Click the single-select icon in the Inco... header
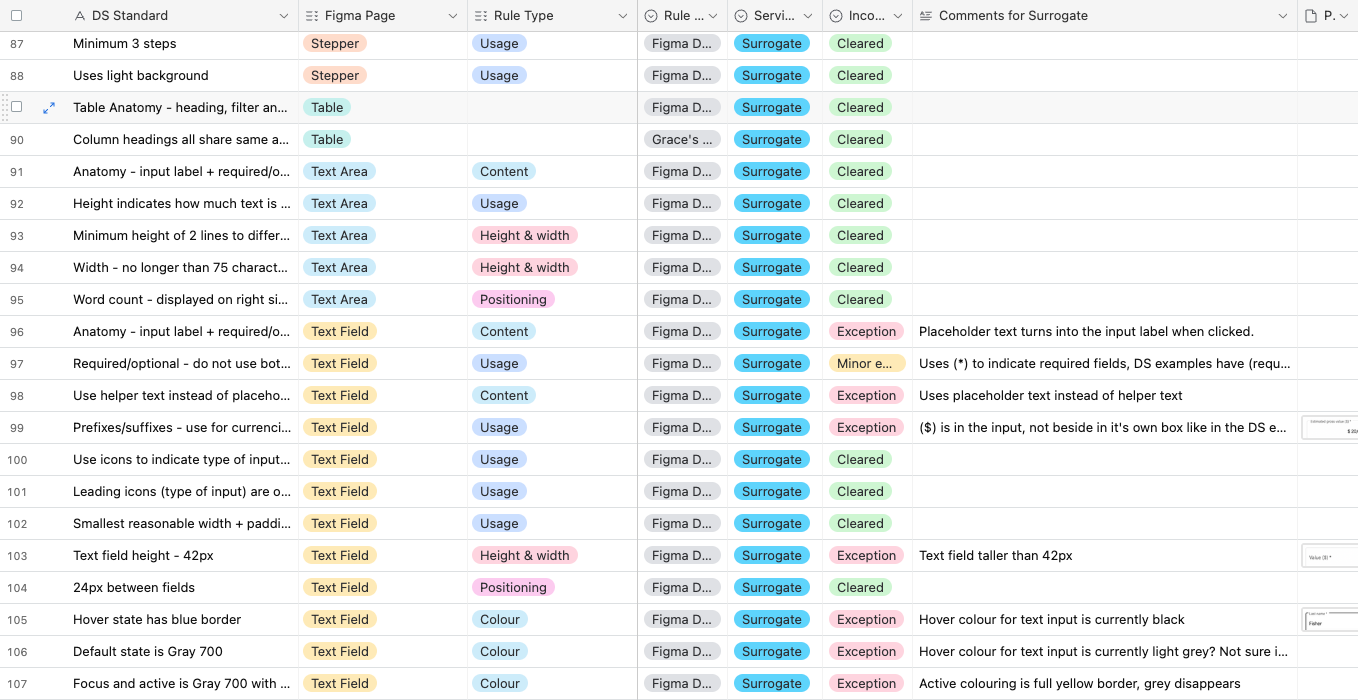Image resolution: width=1358 pixels, height=700 pixels. click(x=836, y=16)
